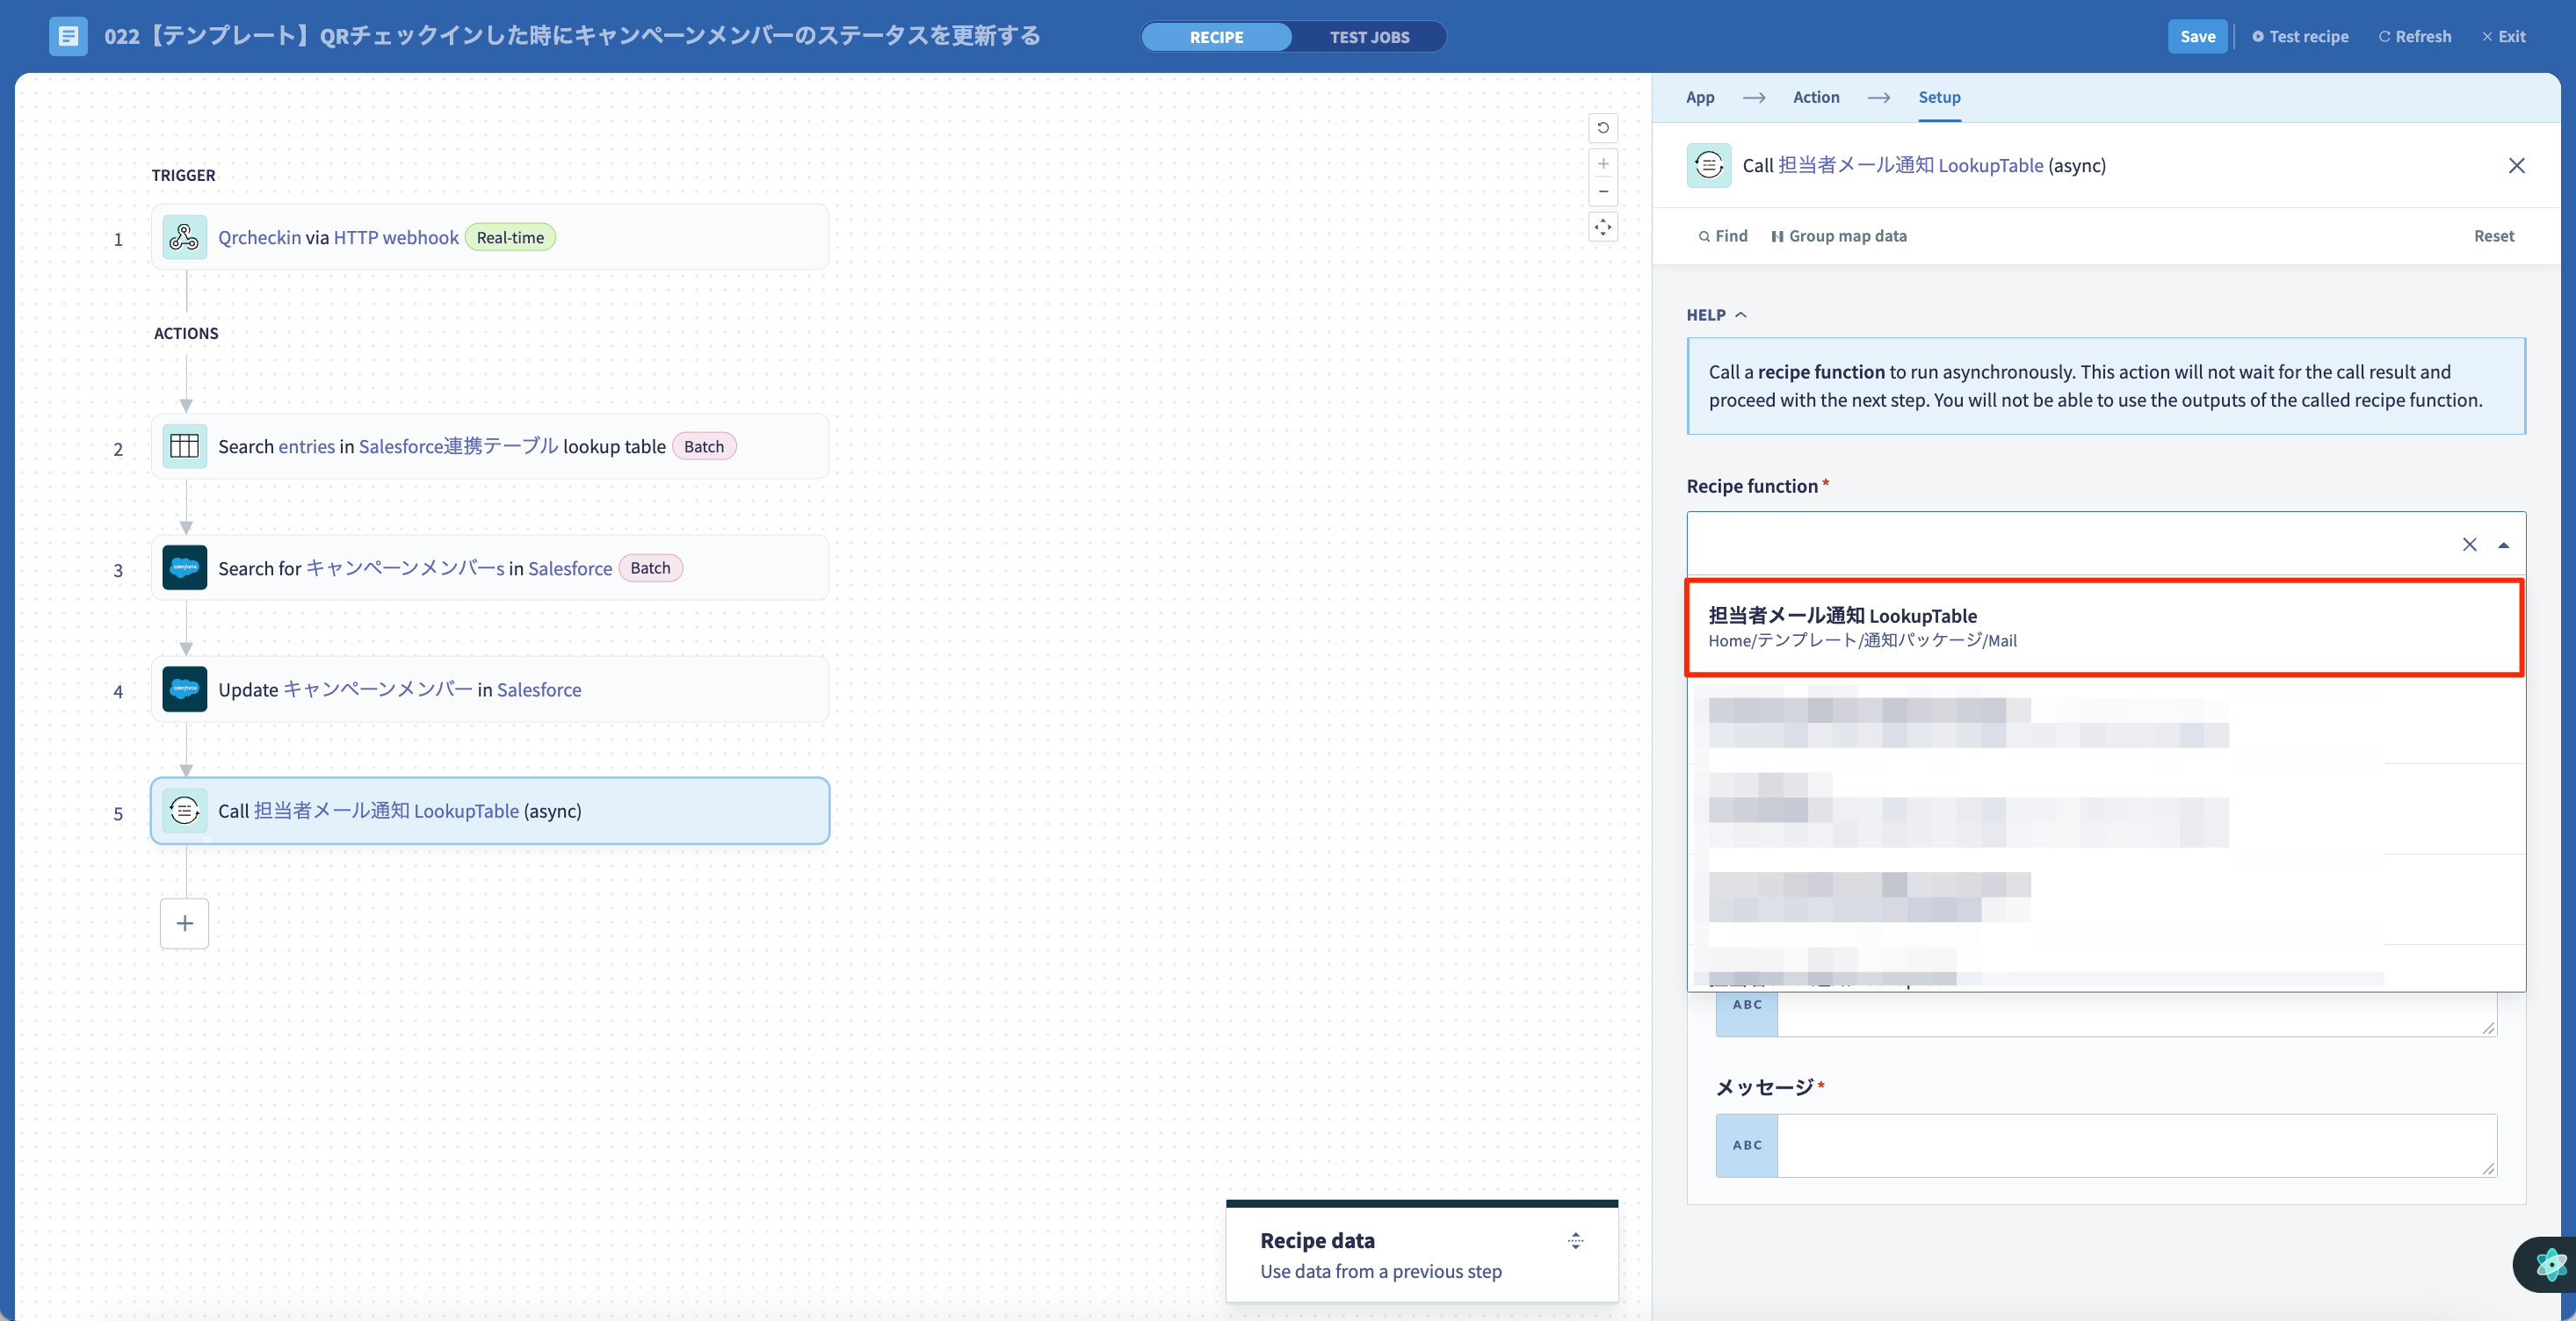Switch to the TEST JOBS tab
This screenshot has height=1321, width=2576.
(1369, 37)
